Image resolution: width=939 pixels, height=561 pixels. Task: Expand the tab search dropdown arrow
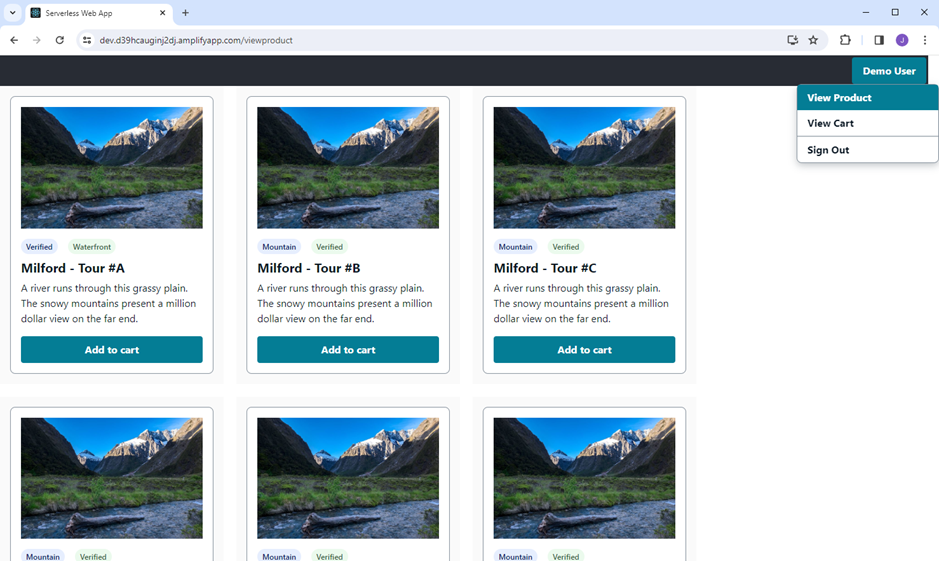[12, 13]
